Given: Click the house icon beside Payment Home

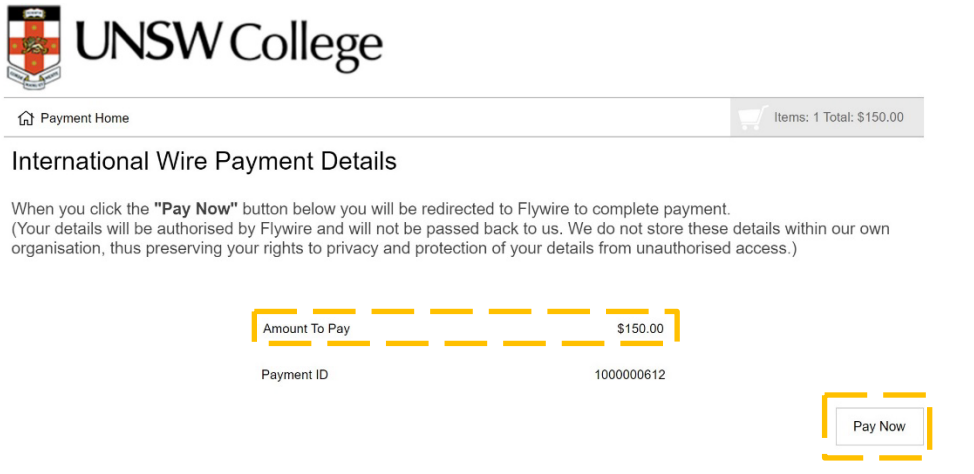Looking at the screenshot, I should coord(26,118).
